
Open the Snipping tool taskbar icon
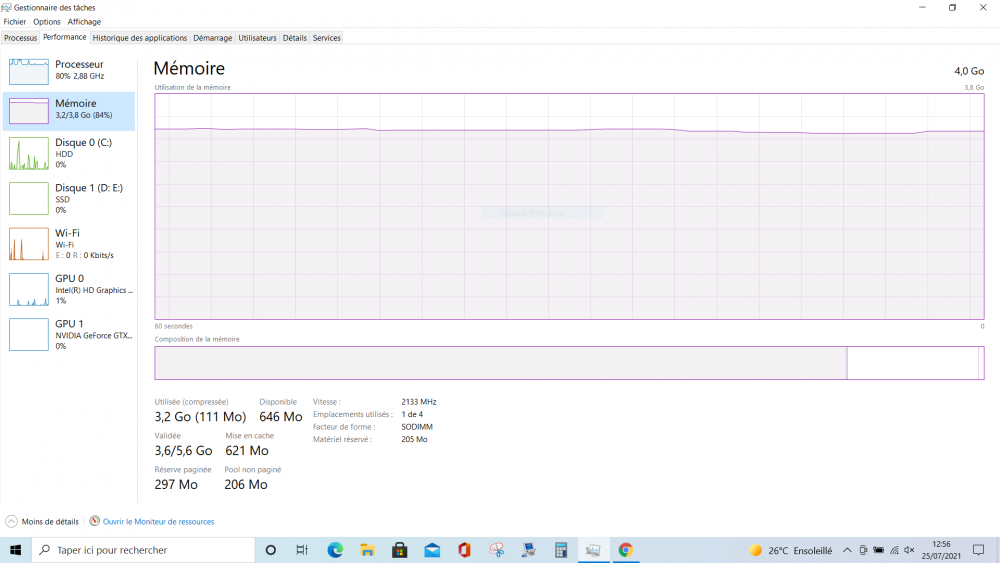pyautogui.click(x=497, y=550)
